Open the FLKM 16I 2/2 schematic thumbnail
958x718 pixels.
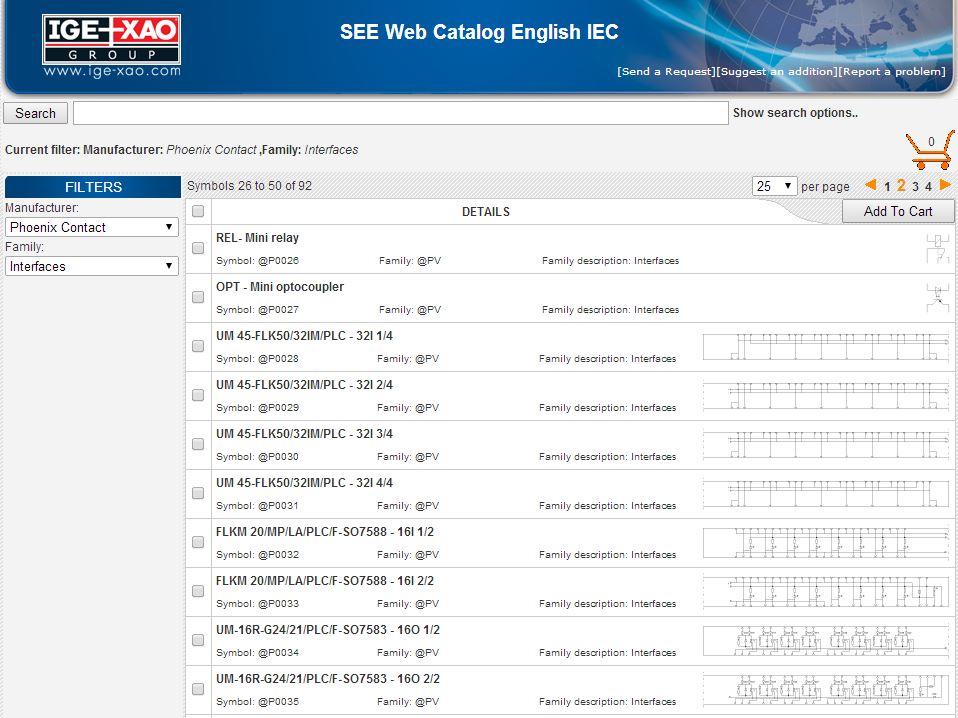point(826,592)
